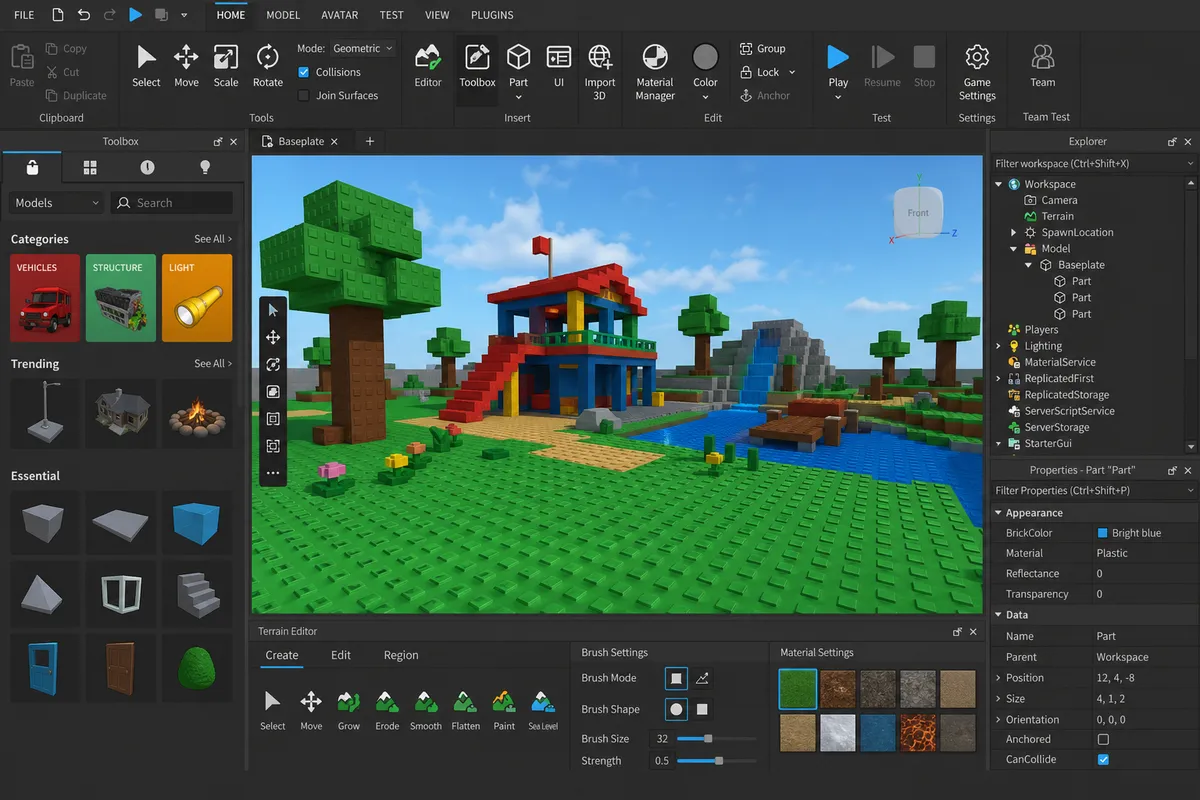This screenshot has width=1200, height=800.
Task: Start a Team Test
Action: [1043, 66]
